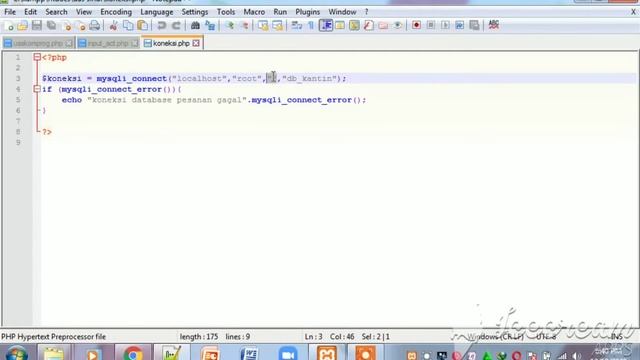Screen dimensions: 640x360
Task: Click the X at the menu bar's right end
Action: [633, 12]
